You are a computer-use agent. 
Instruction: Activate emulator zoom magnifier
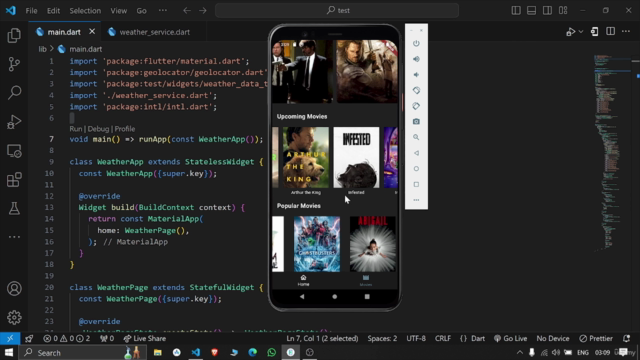[x=416, y=137]
